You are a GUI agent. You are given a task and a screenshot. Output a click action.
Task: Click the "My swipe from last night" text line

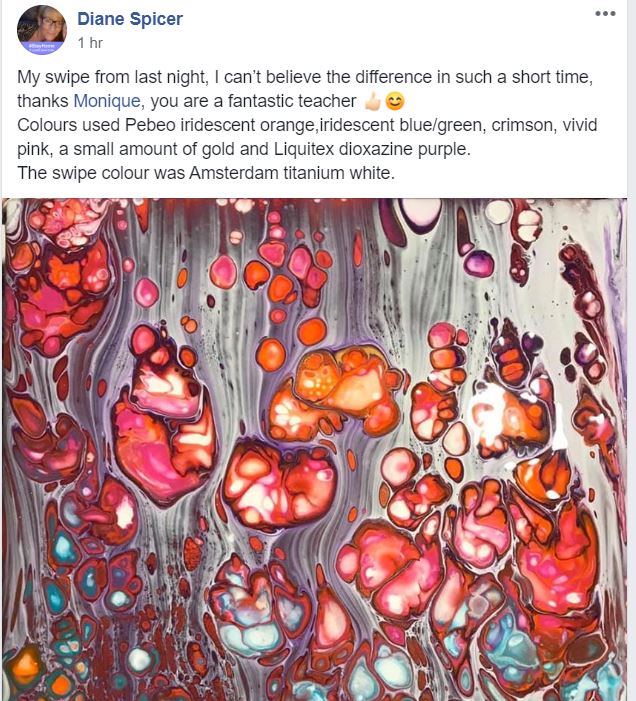point(305,77)
